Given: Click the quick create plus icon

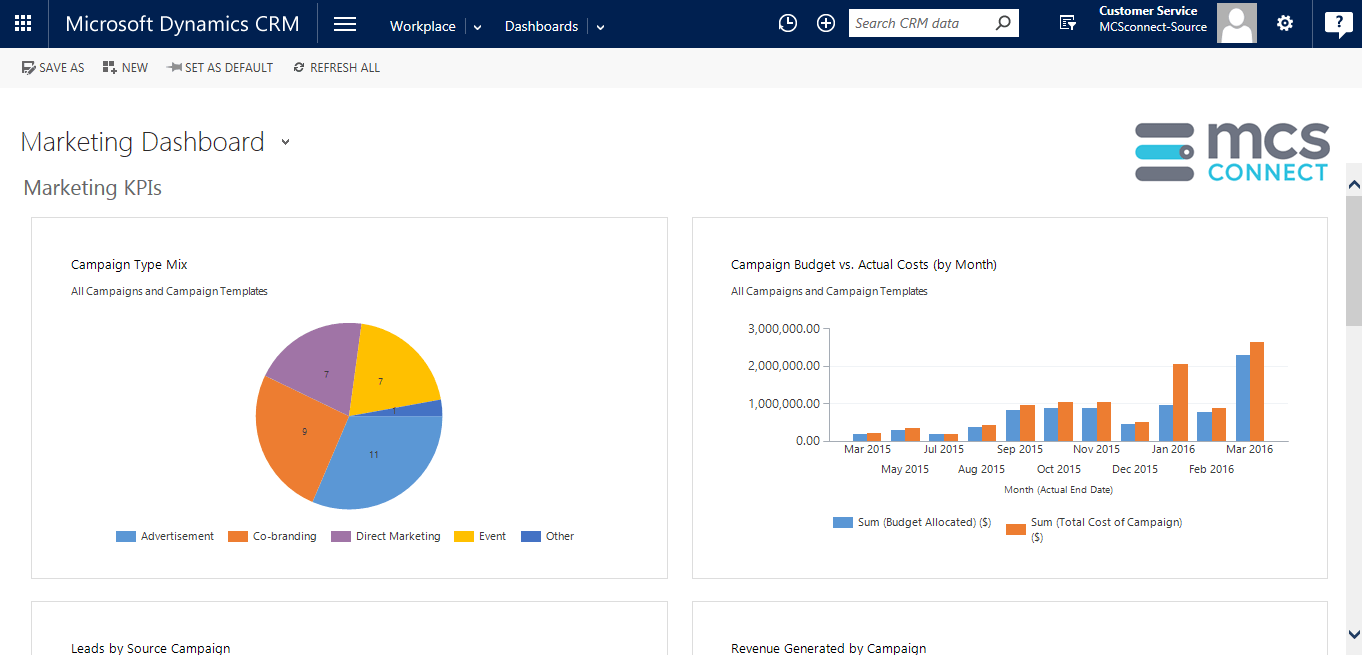Looking at the screenshot, I should (x=826, y=24).
